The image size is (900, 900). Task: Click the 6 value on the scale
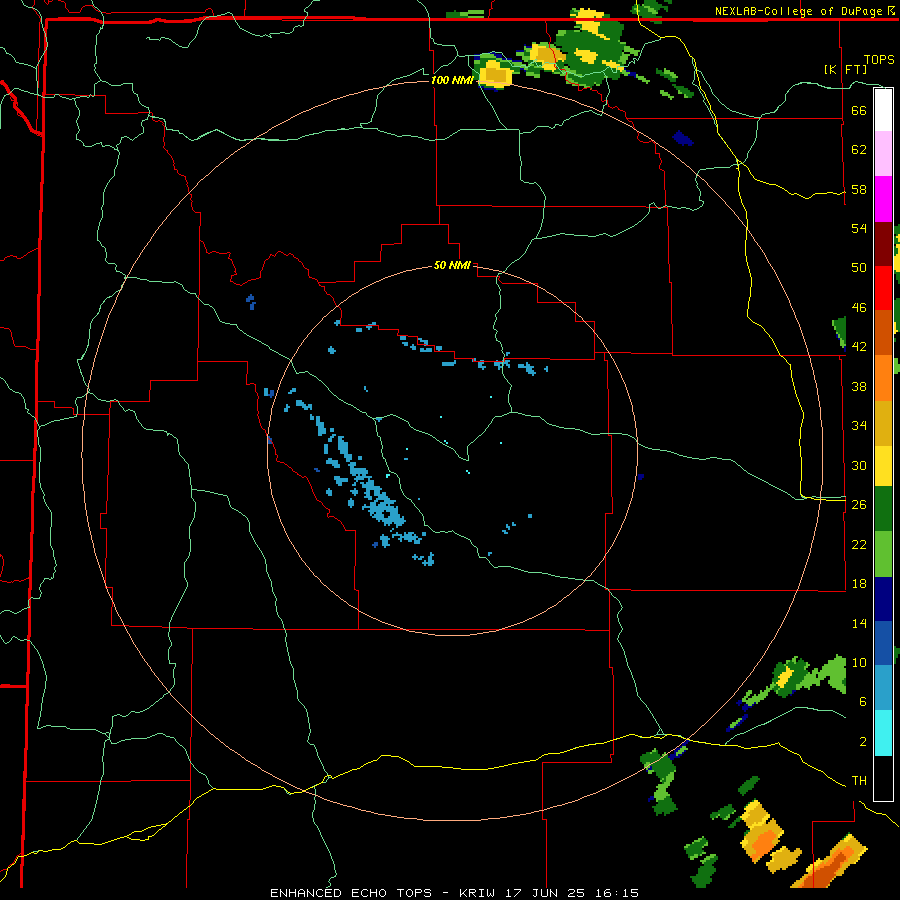point(863,701)
